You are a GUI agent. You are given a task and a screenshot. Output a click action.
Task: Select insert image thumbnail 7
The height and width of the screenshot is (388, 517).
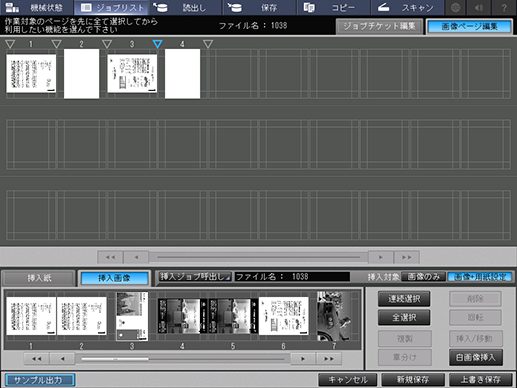tap(334, 316)
